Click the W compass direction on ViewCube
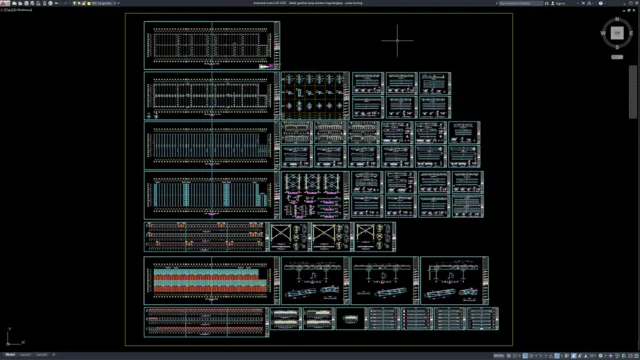 pos(603,33)
